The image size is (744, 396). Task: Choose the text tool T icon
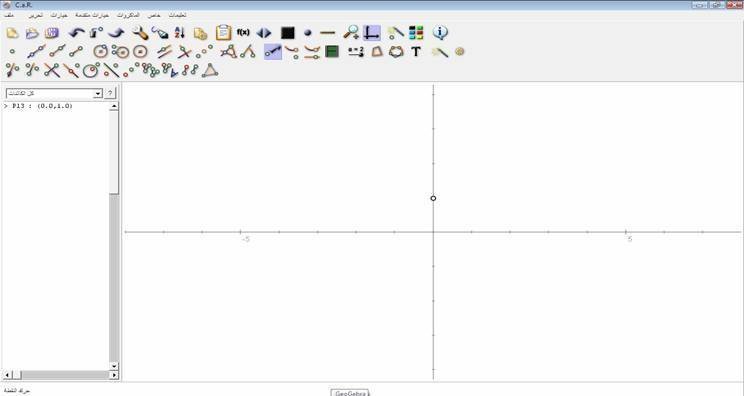click(416, 52)
